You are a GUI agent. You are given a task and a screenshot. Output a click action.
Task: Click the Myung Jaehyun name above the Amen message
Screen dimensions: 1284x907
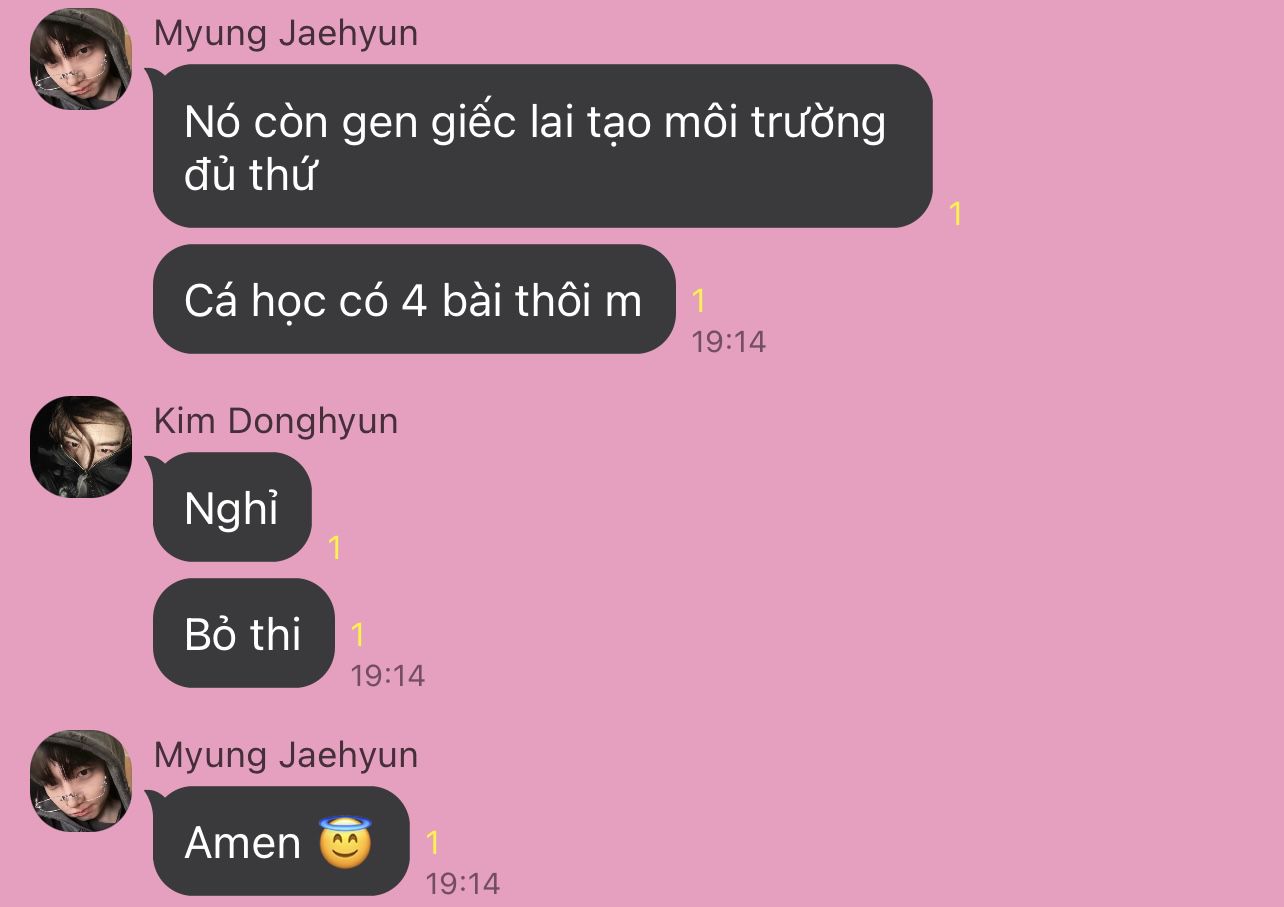286,755
